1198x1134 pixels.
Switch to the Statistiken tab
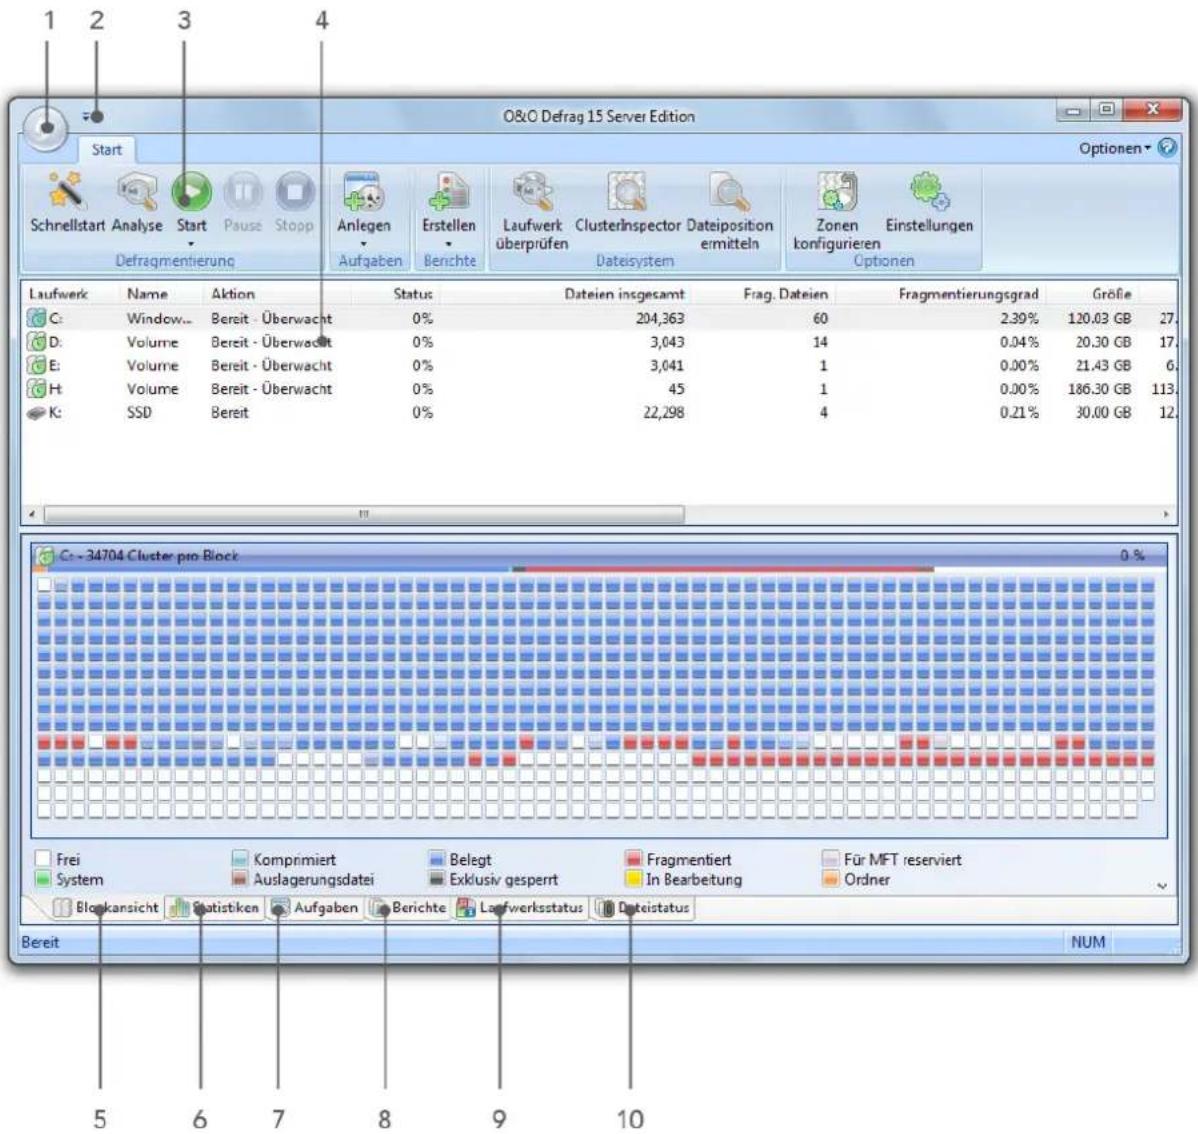pos(215,908)
